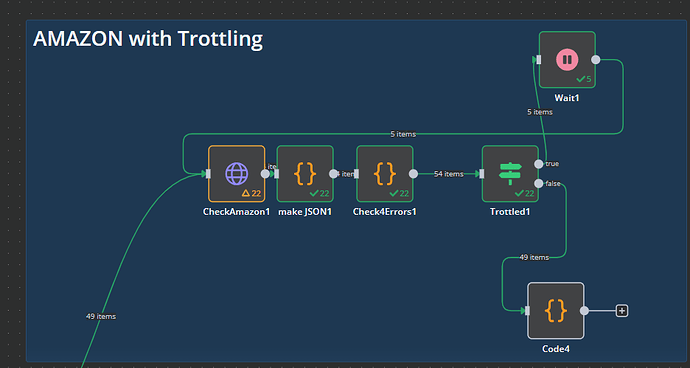
Task: Click the green checkmark on Wait1
Action: (581, 79)
